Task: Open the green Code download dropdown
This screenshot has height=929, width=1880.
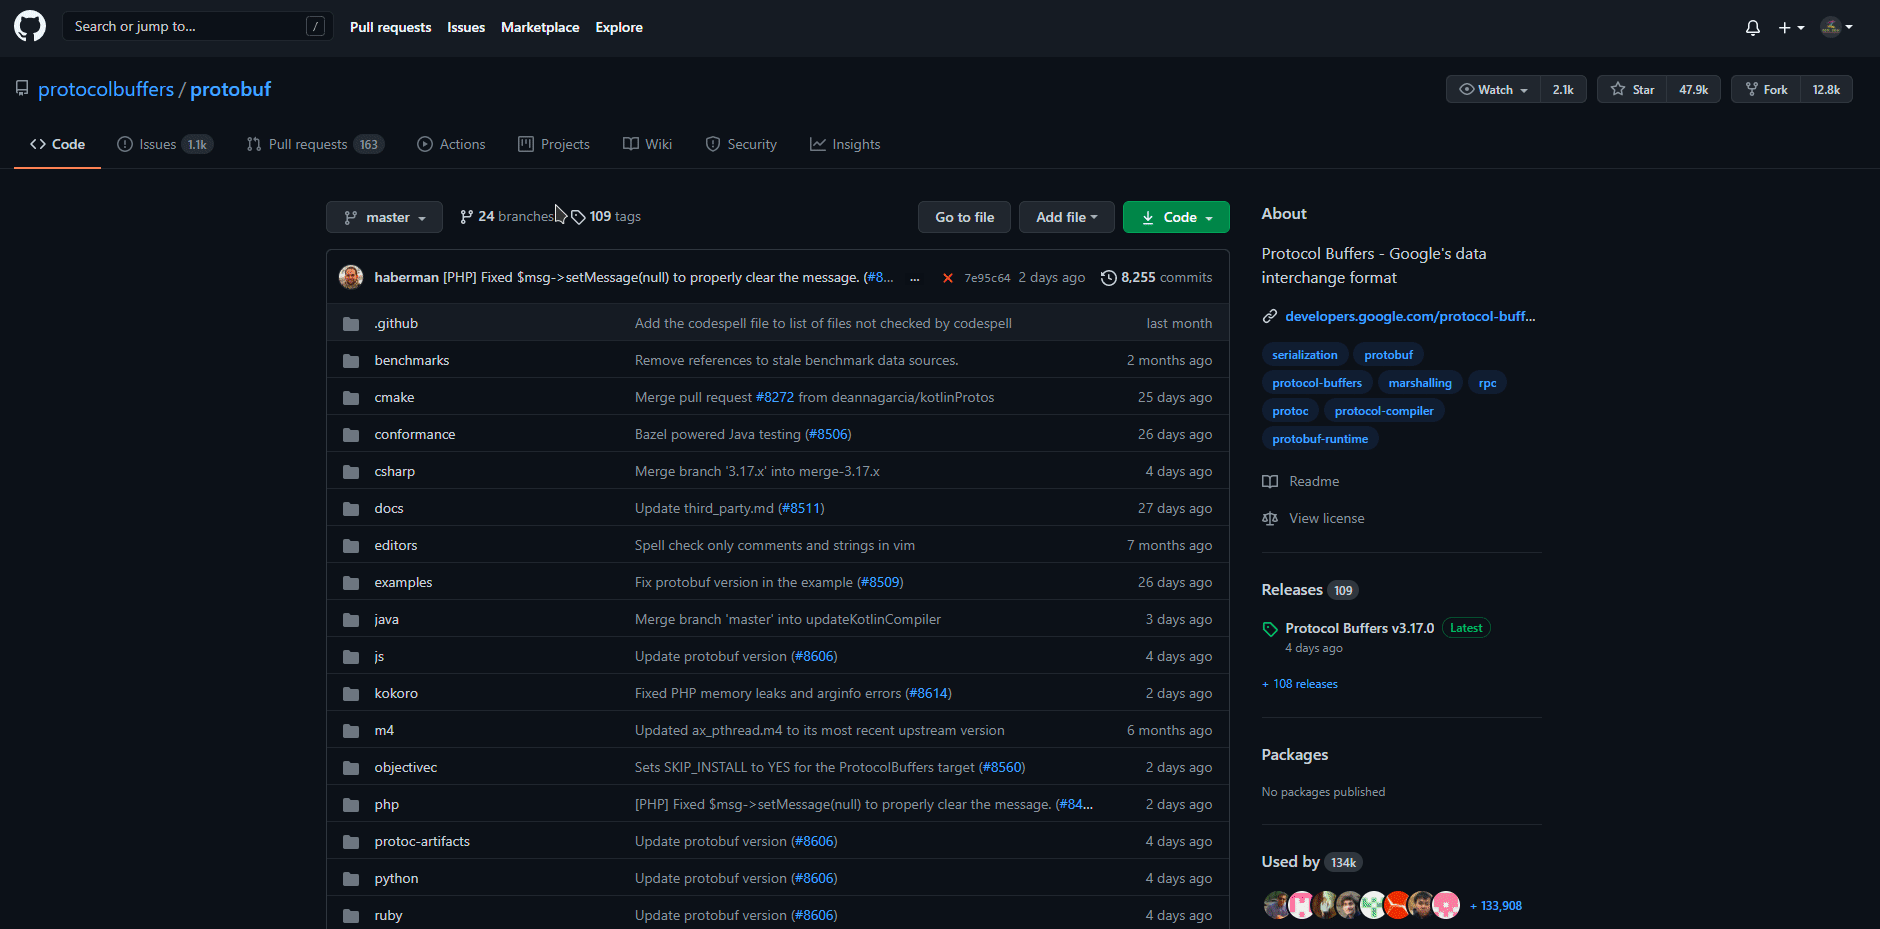Action: coord(1176,217)
